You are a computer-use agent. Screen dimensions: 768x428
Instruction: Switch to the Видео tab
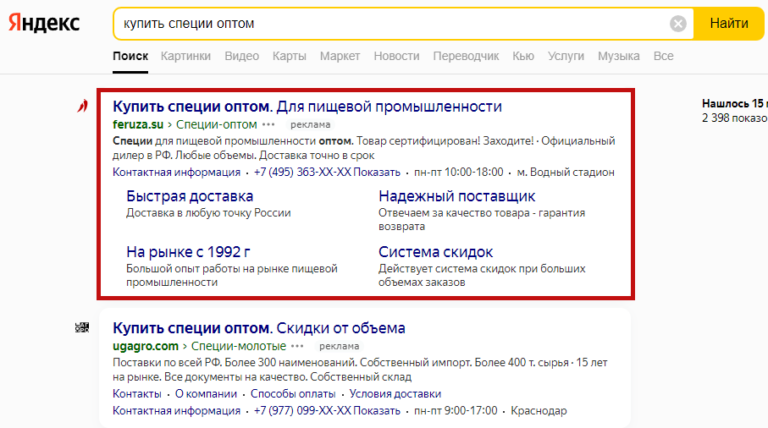(x=241, y=56)
